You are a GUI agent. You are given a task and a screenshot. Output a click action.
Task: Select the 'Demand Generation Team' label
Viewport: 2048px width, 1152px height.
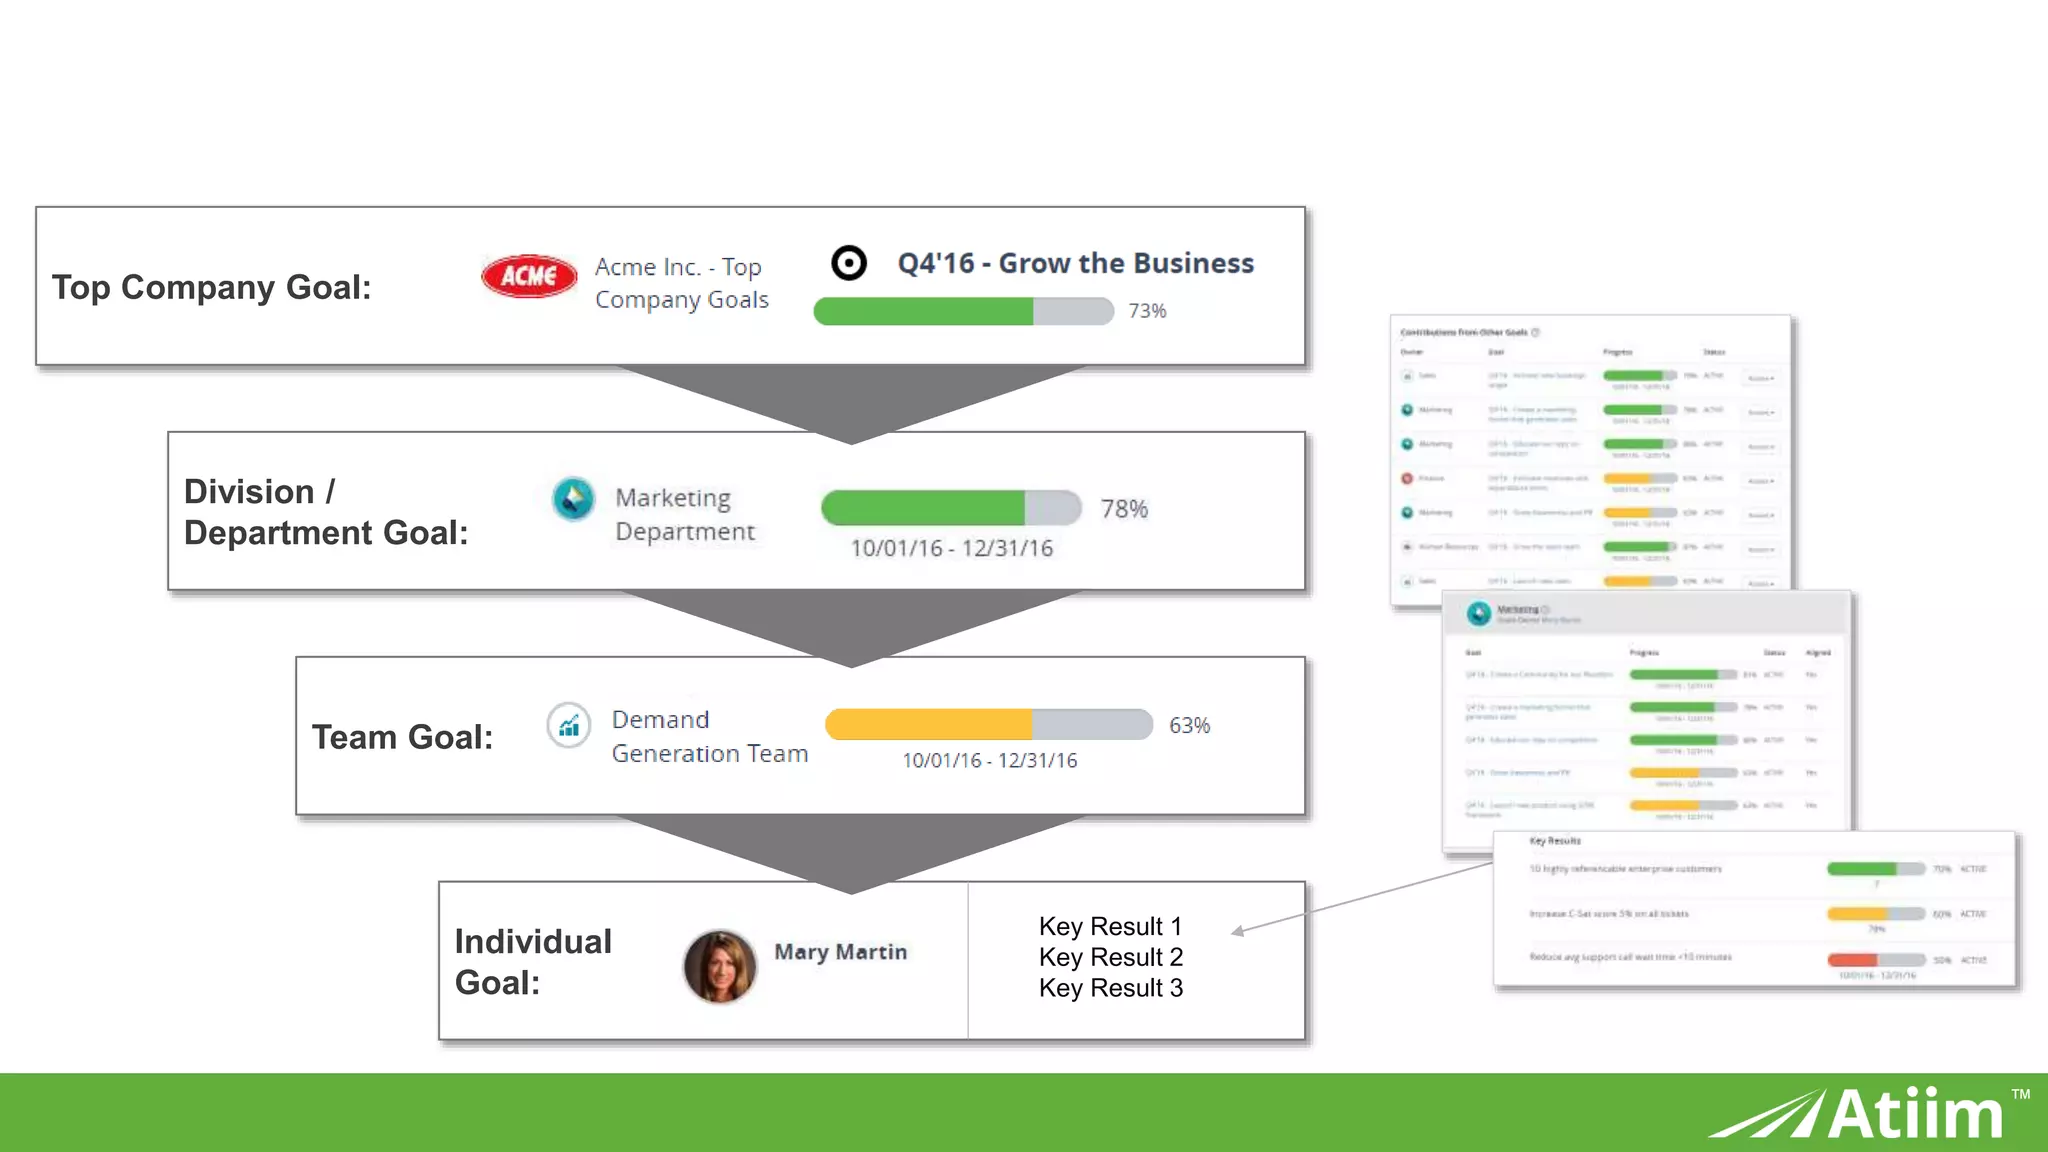point(710,736)
